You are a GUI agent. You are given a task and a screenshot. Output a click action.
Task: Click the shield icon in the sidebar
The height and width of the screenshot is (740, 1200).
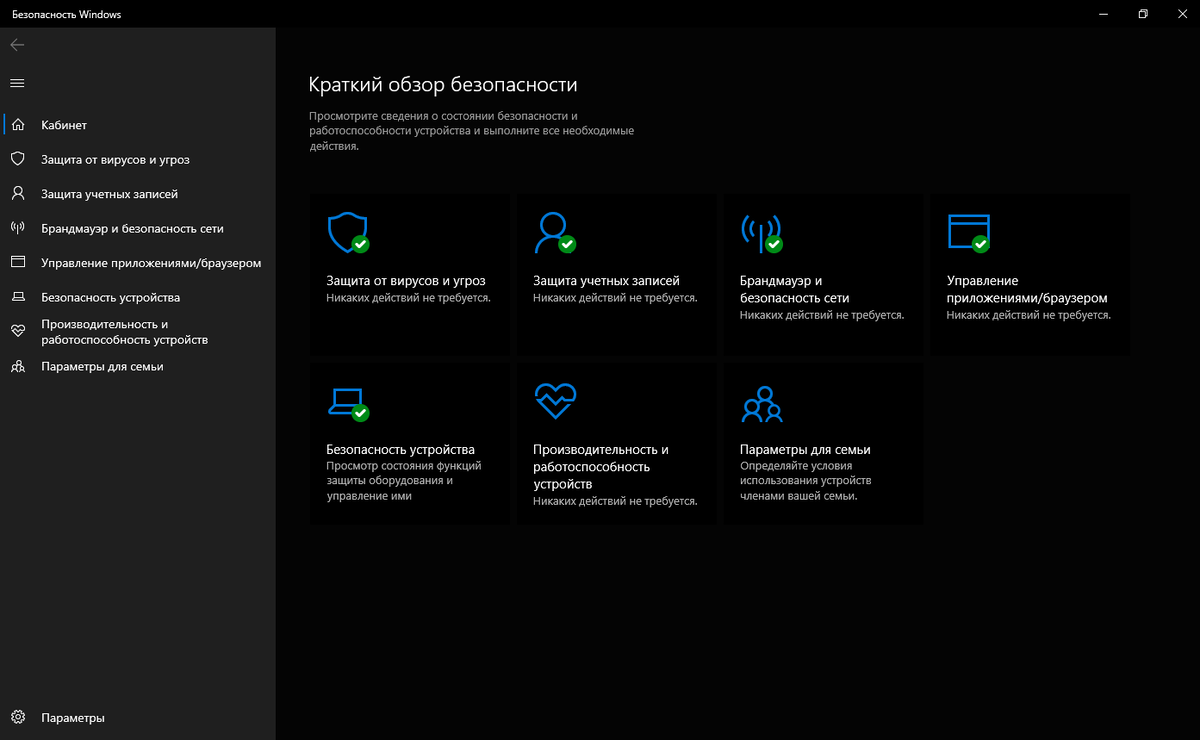[17, 159]
